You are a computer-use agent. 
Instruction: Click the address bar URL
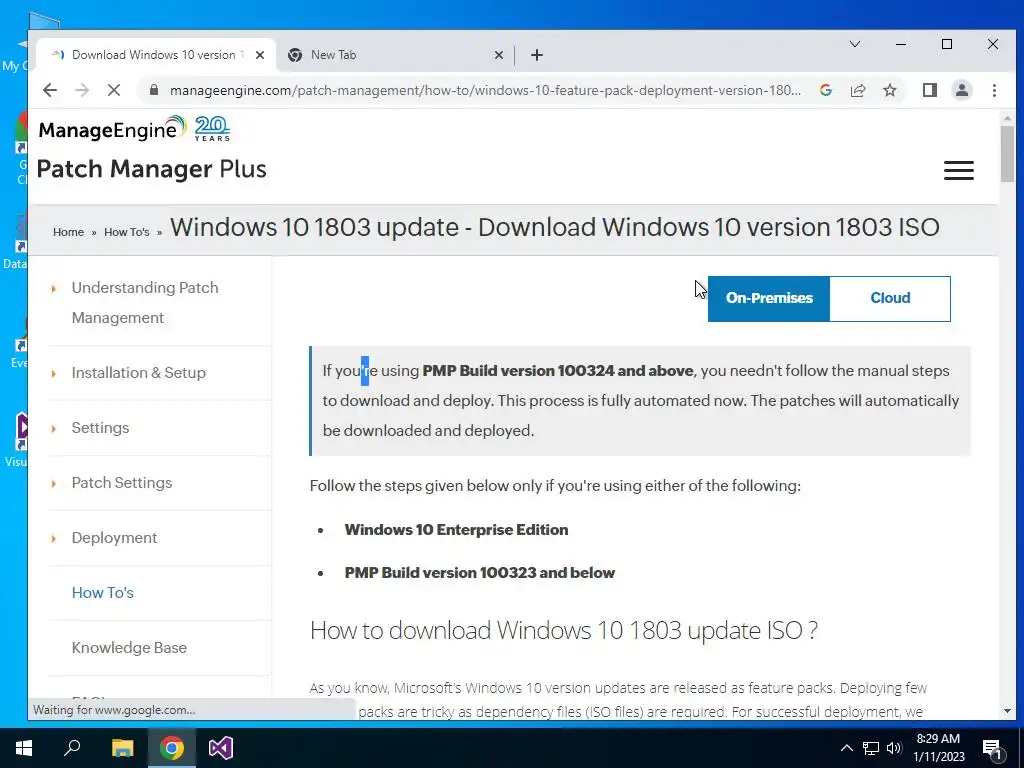coord(485,90)
